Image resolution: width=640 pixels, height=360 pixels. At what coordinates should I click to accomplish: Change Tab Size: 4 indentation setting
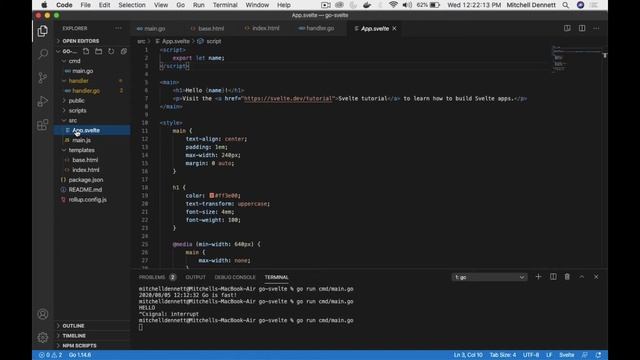pyautogui.click(x=502, y=355)
